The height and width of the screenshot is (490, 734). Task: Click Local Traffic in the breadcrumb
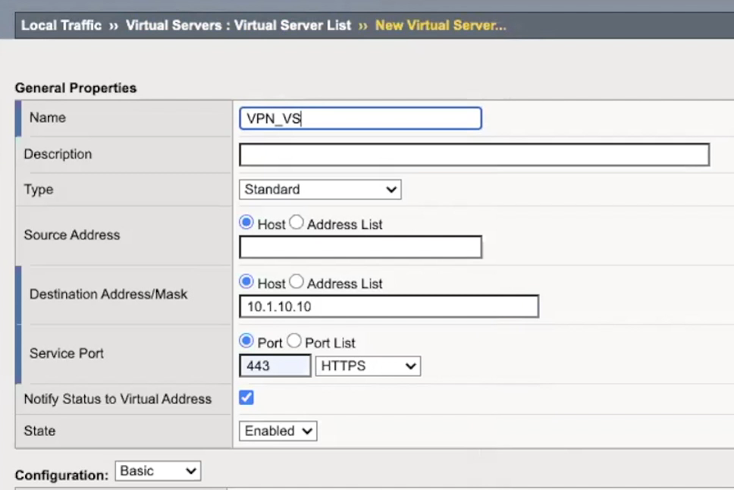coord(61,25)
